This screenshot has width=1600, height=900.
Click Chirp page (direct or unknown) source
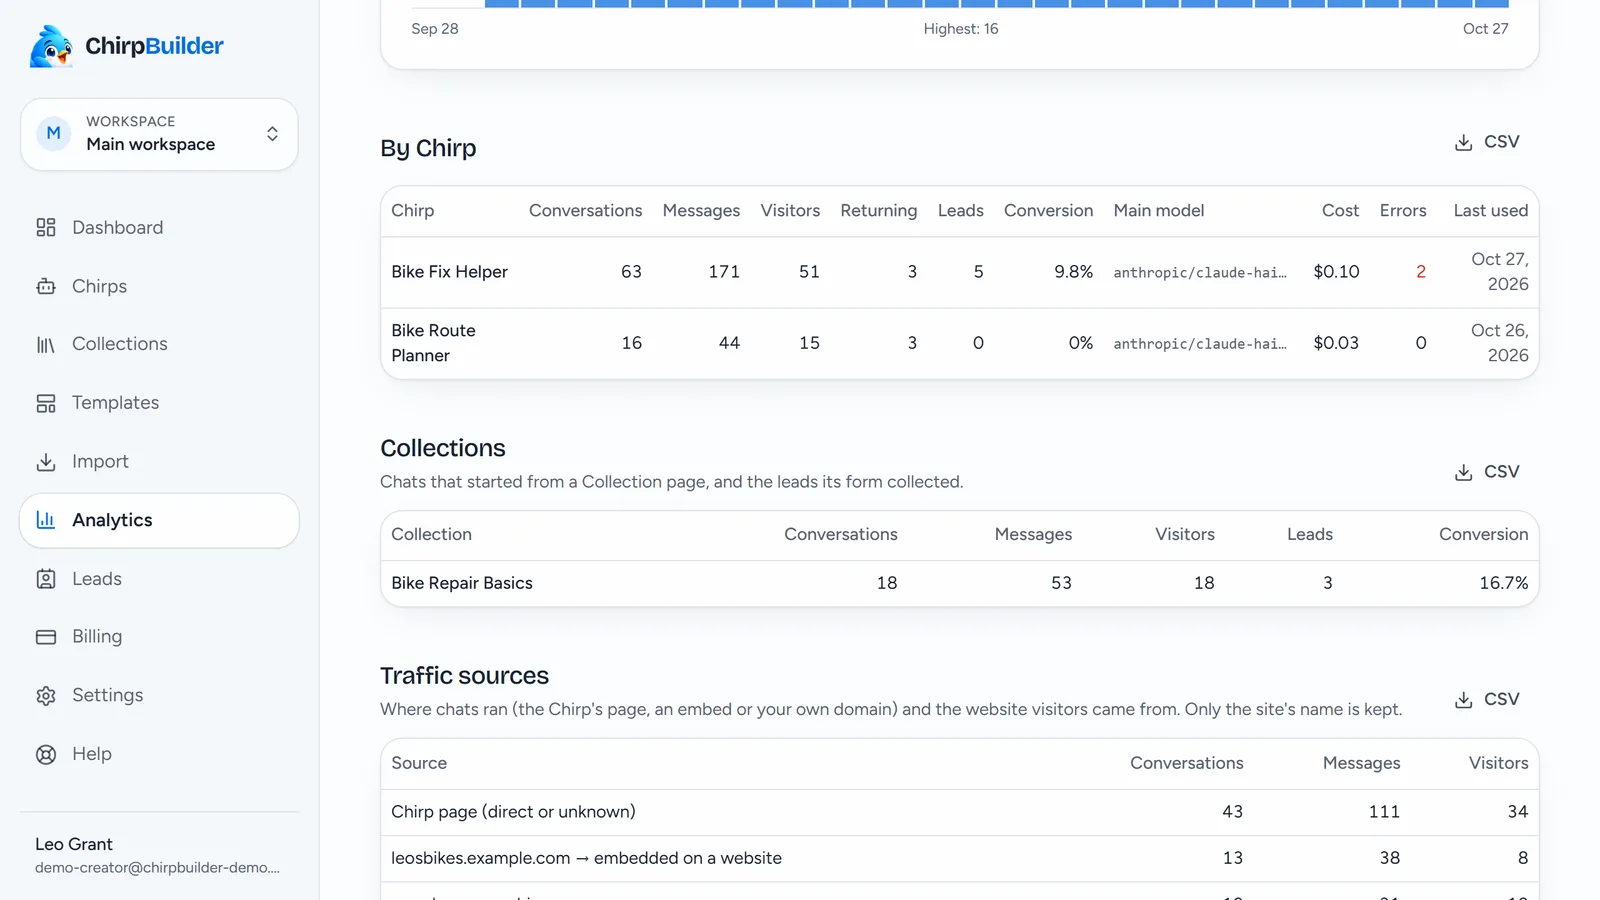coord(513,812)
